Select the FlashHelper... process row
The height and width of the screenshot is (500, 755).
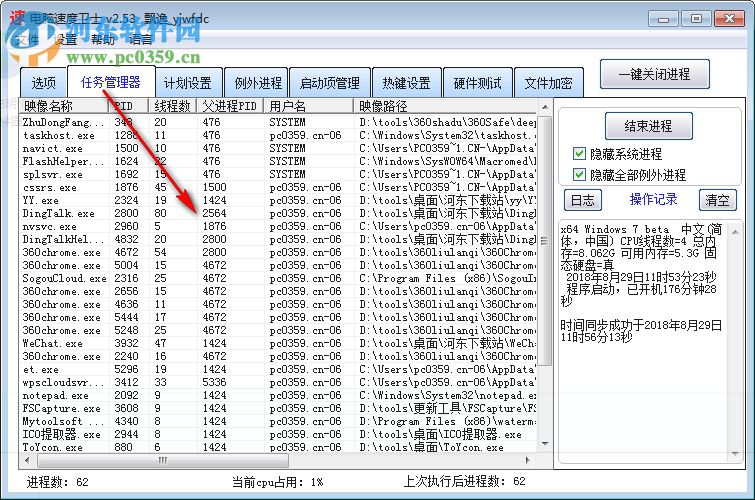coord(278,161)
